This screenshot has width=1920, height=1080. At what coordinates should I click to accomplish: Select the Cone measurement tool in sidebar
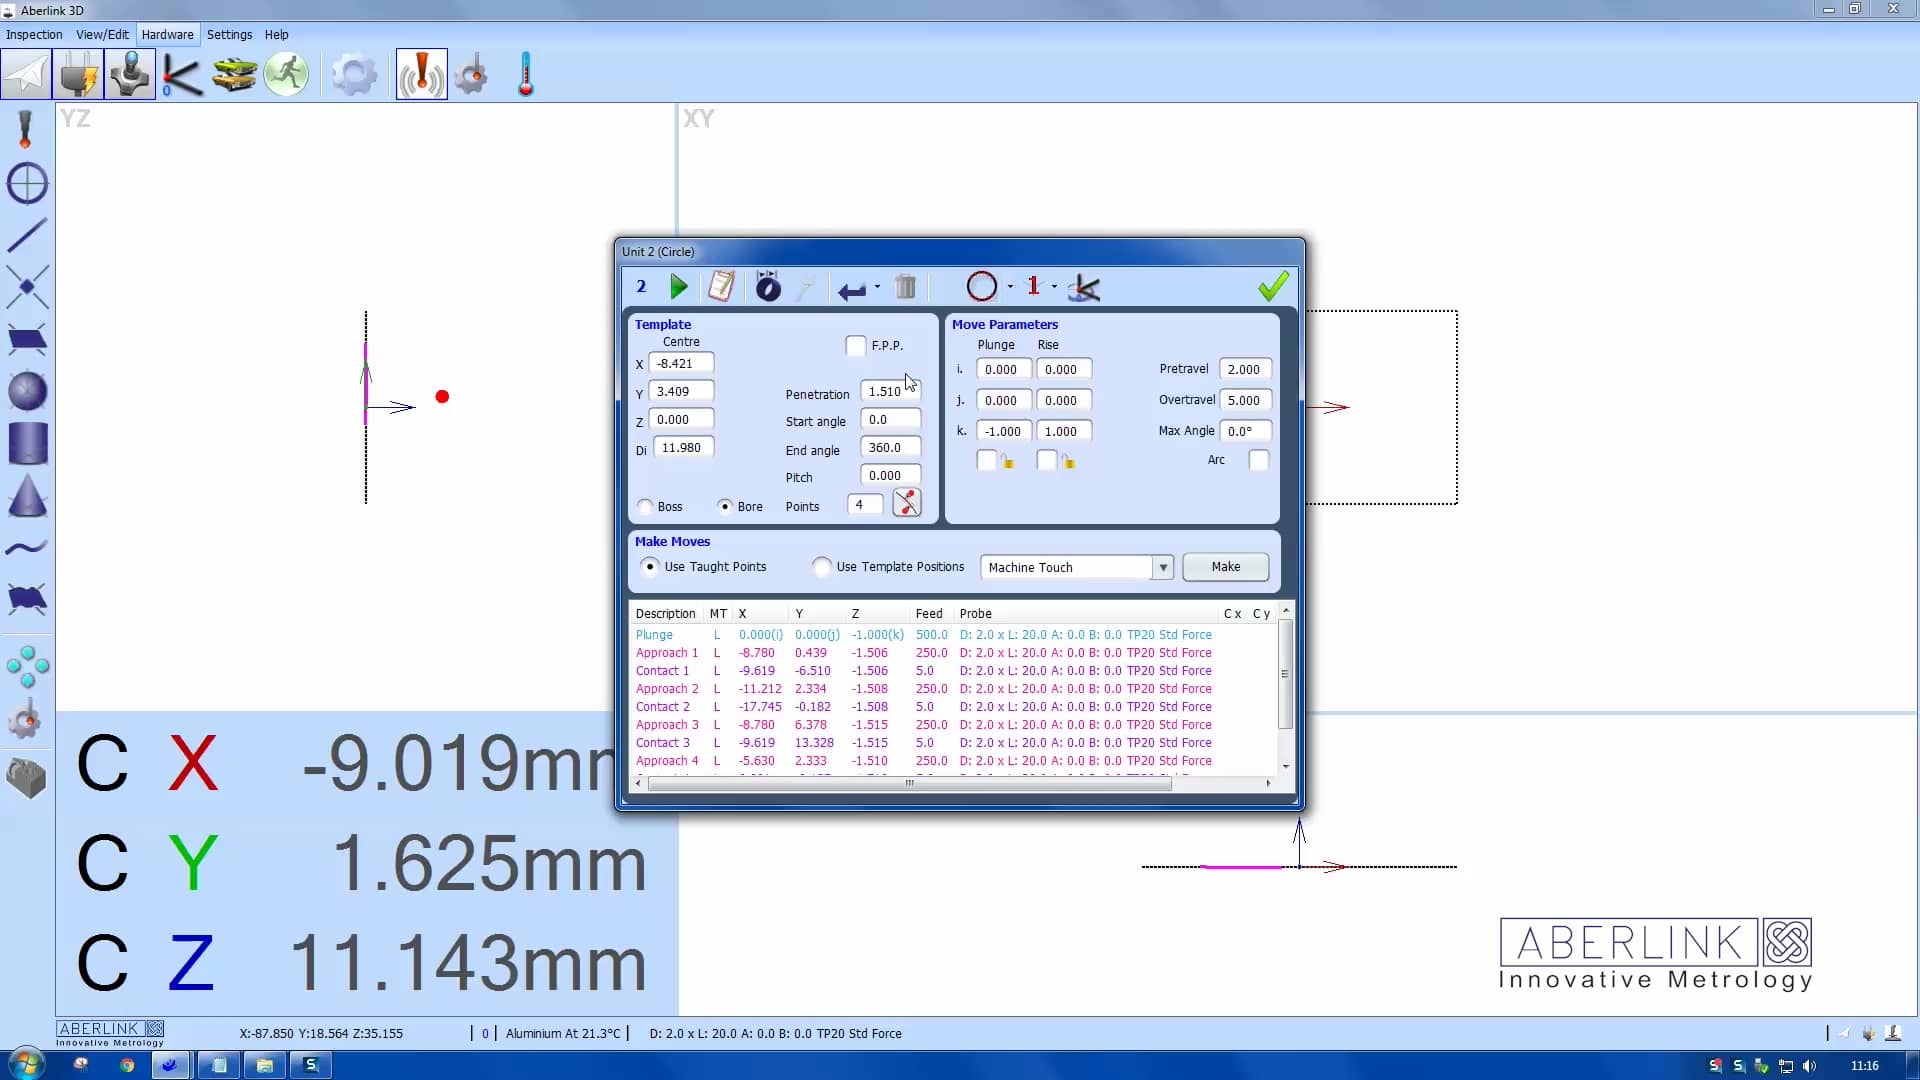(27, 495)
